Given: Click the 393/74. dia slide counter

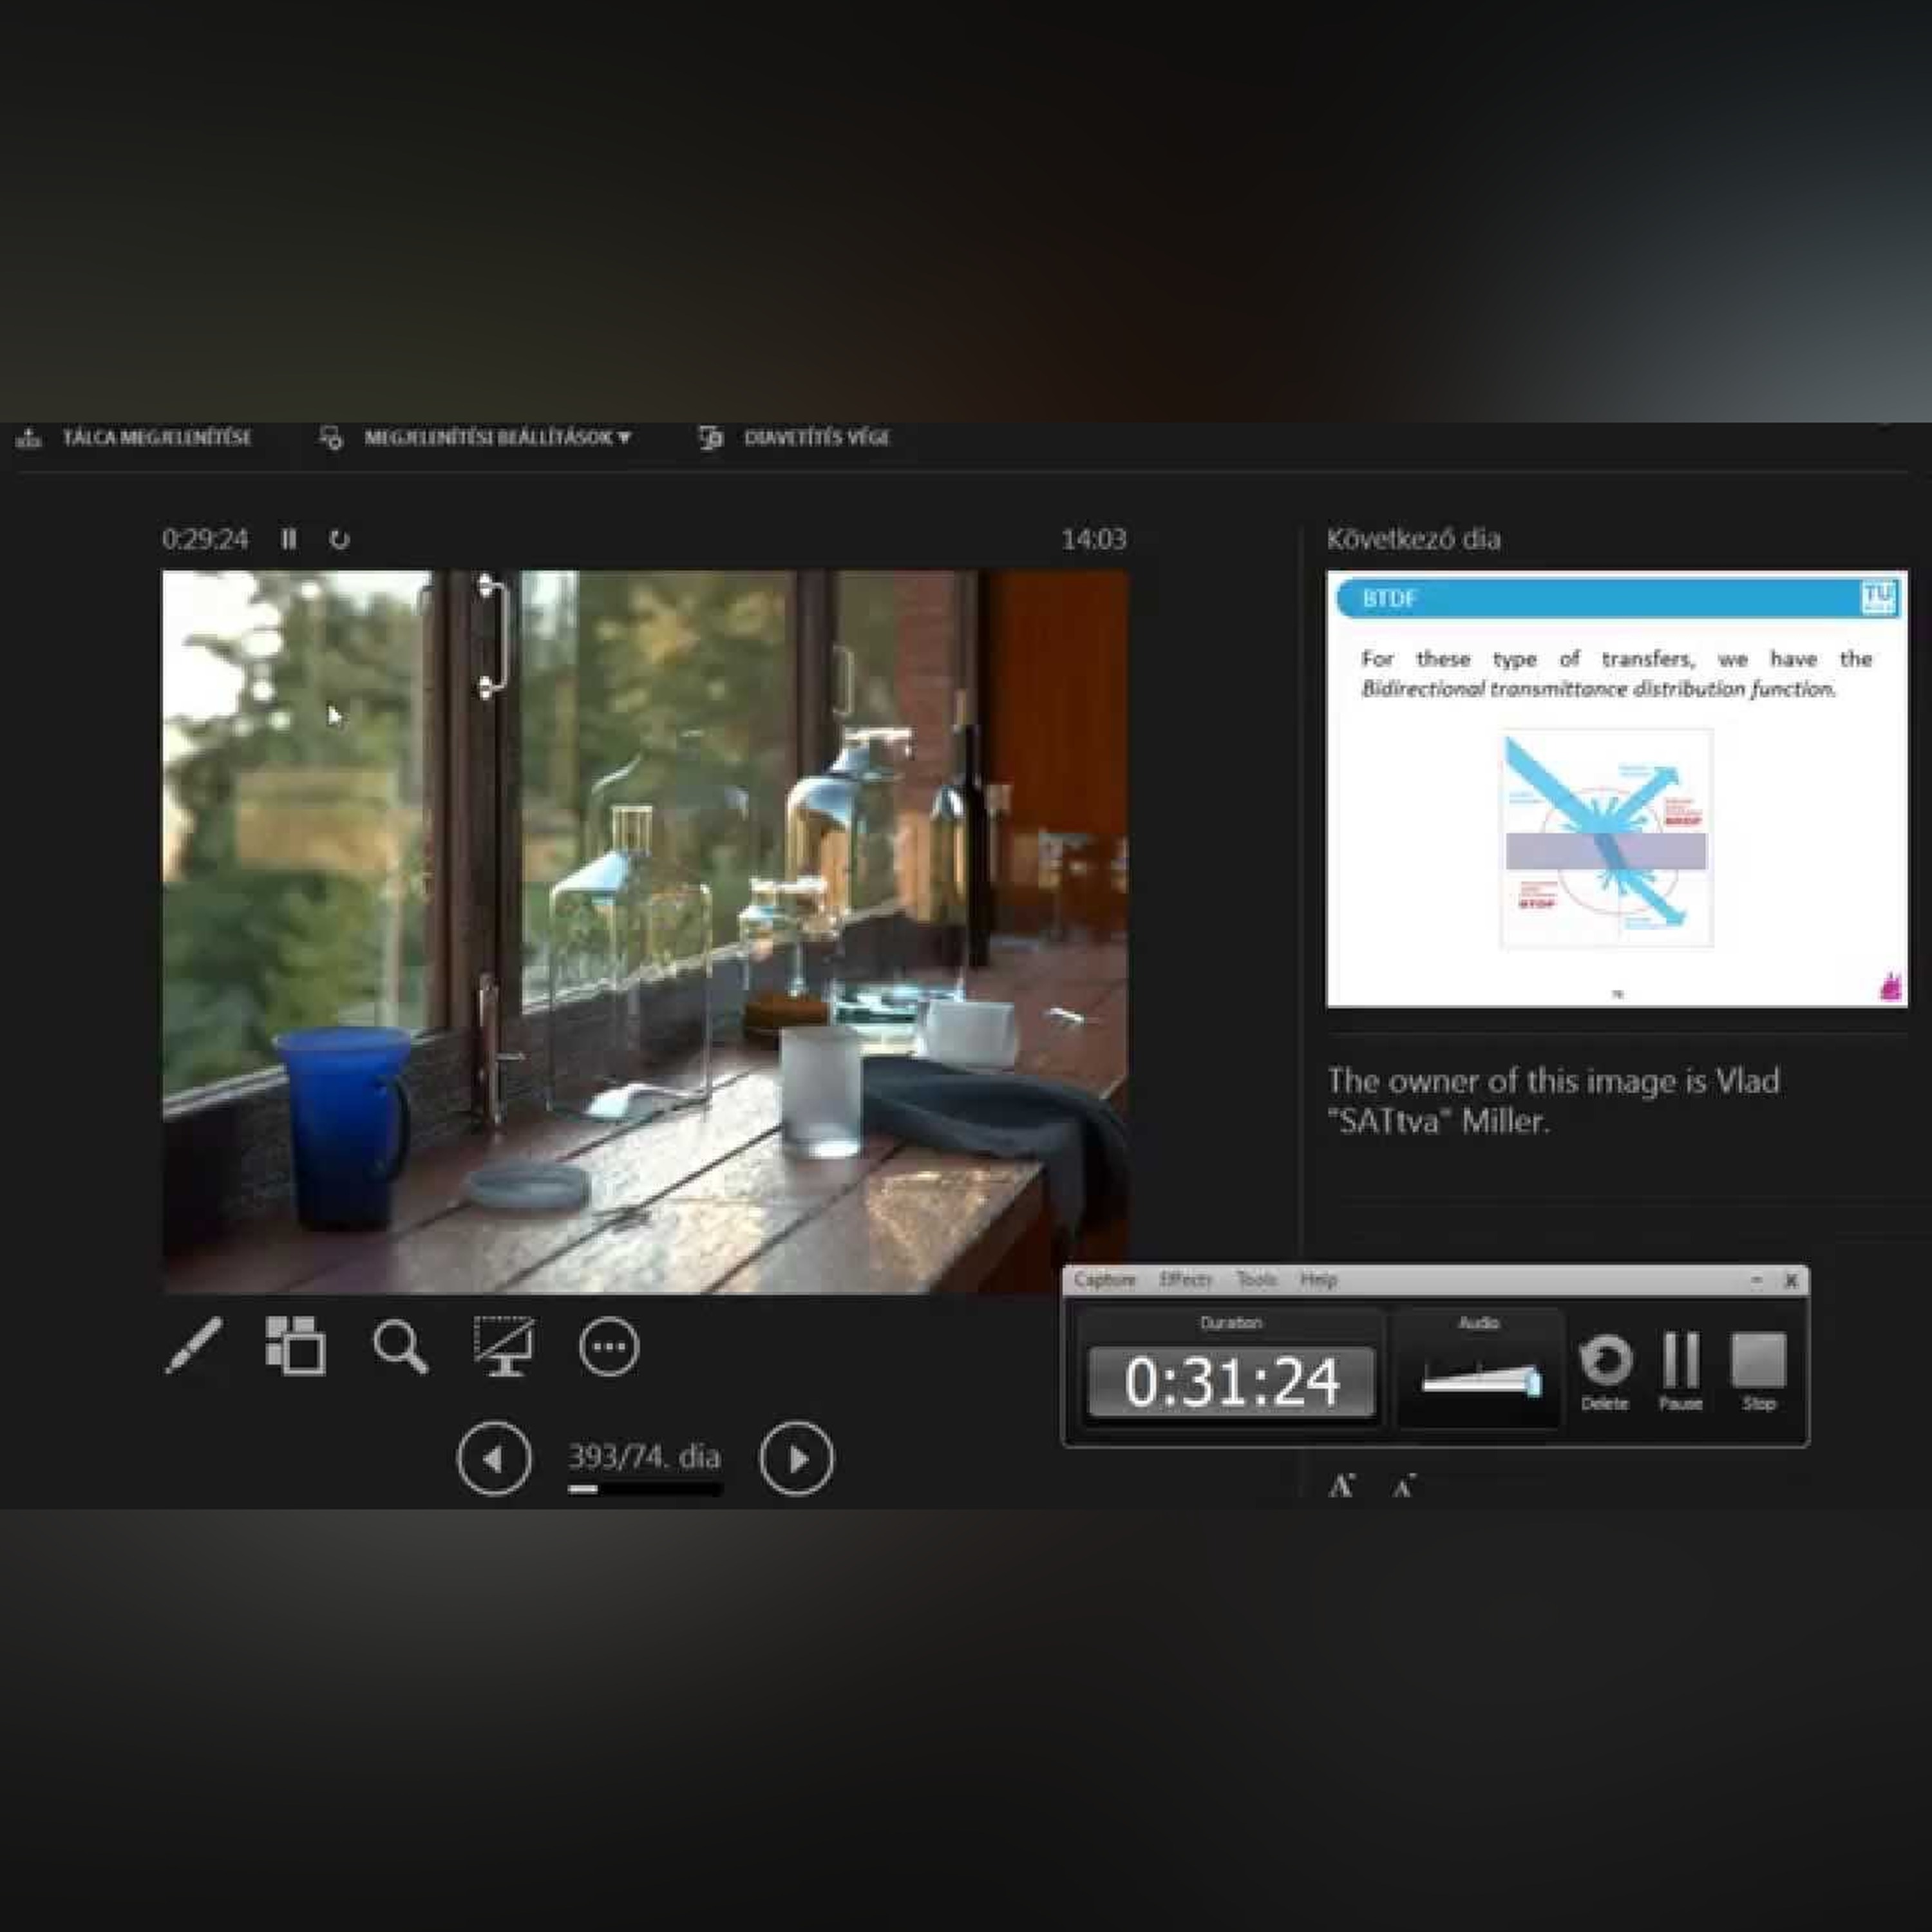Looking at the screenshot, I should click(644, 1456).
